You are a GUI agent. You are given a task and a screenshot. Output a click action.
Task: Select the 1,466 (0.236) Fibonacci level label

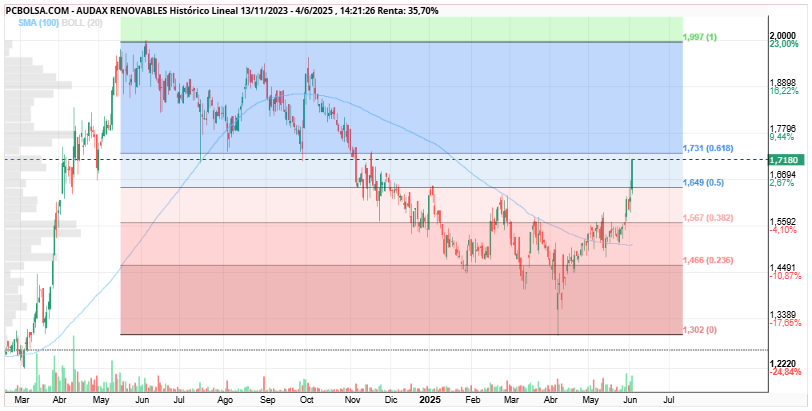707,260
